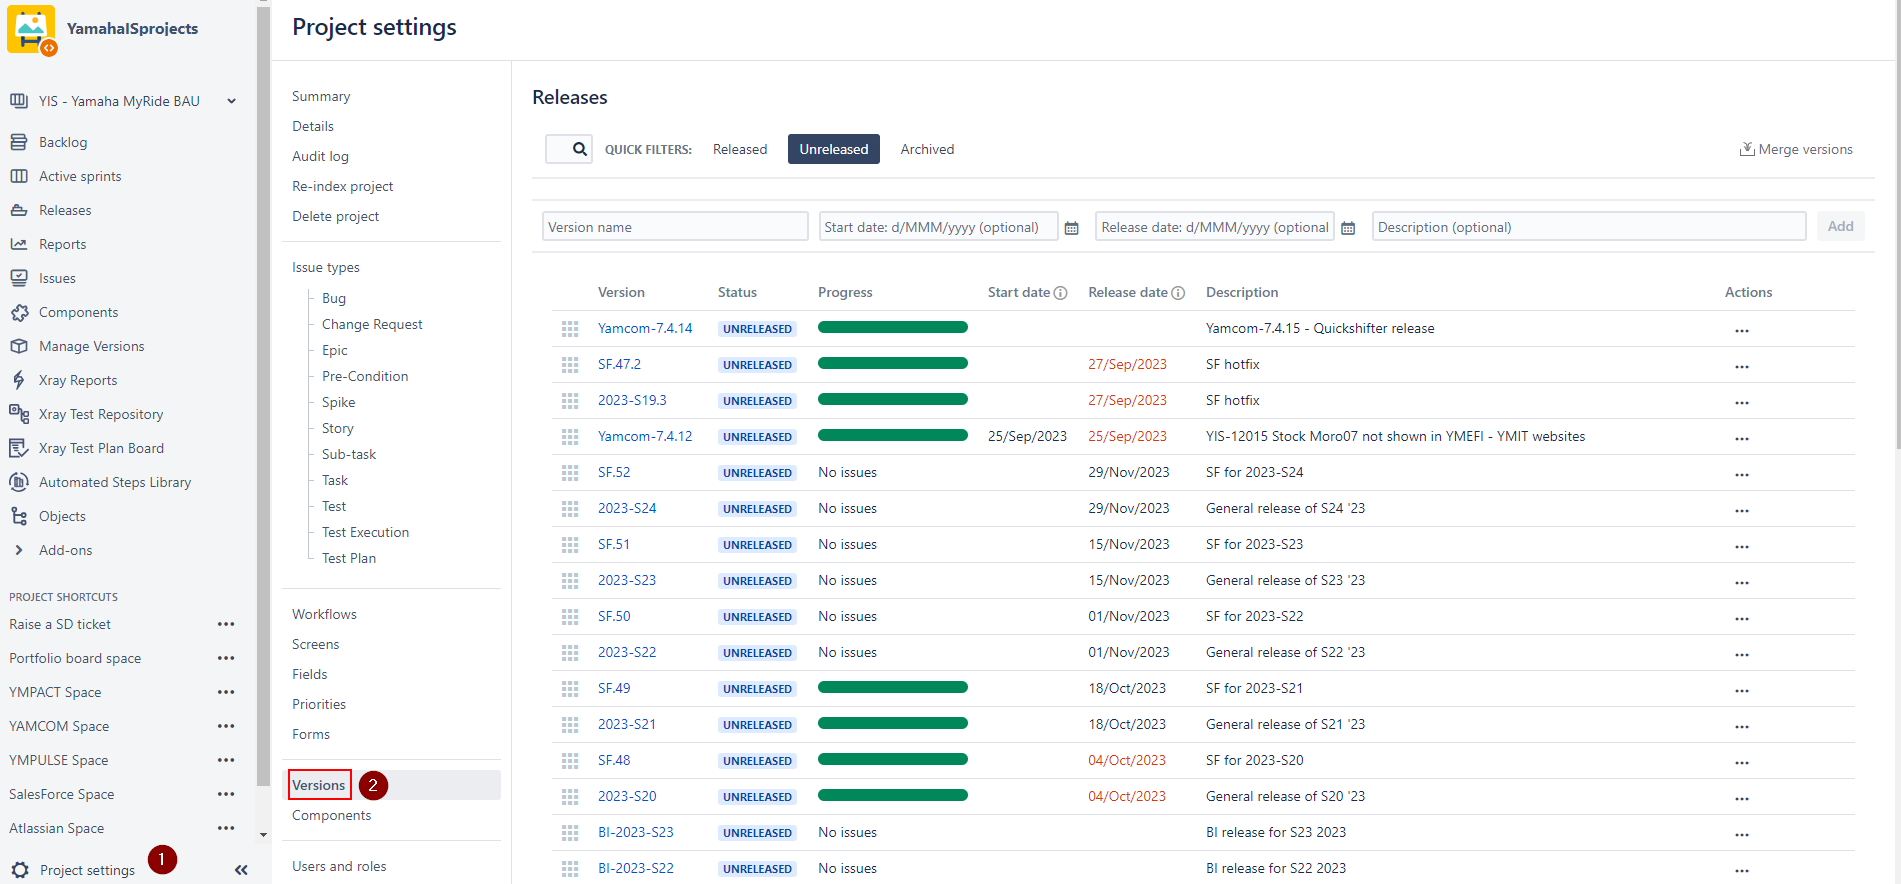Toggle the Unreleased quick filter
Viewport: 1901px width, 884px height.
pos(834,149)
